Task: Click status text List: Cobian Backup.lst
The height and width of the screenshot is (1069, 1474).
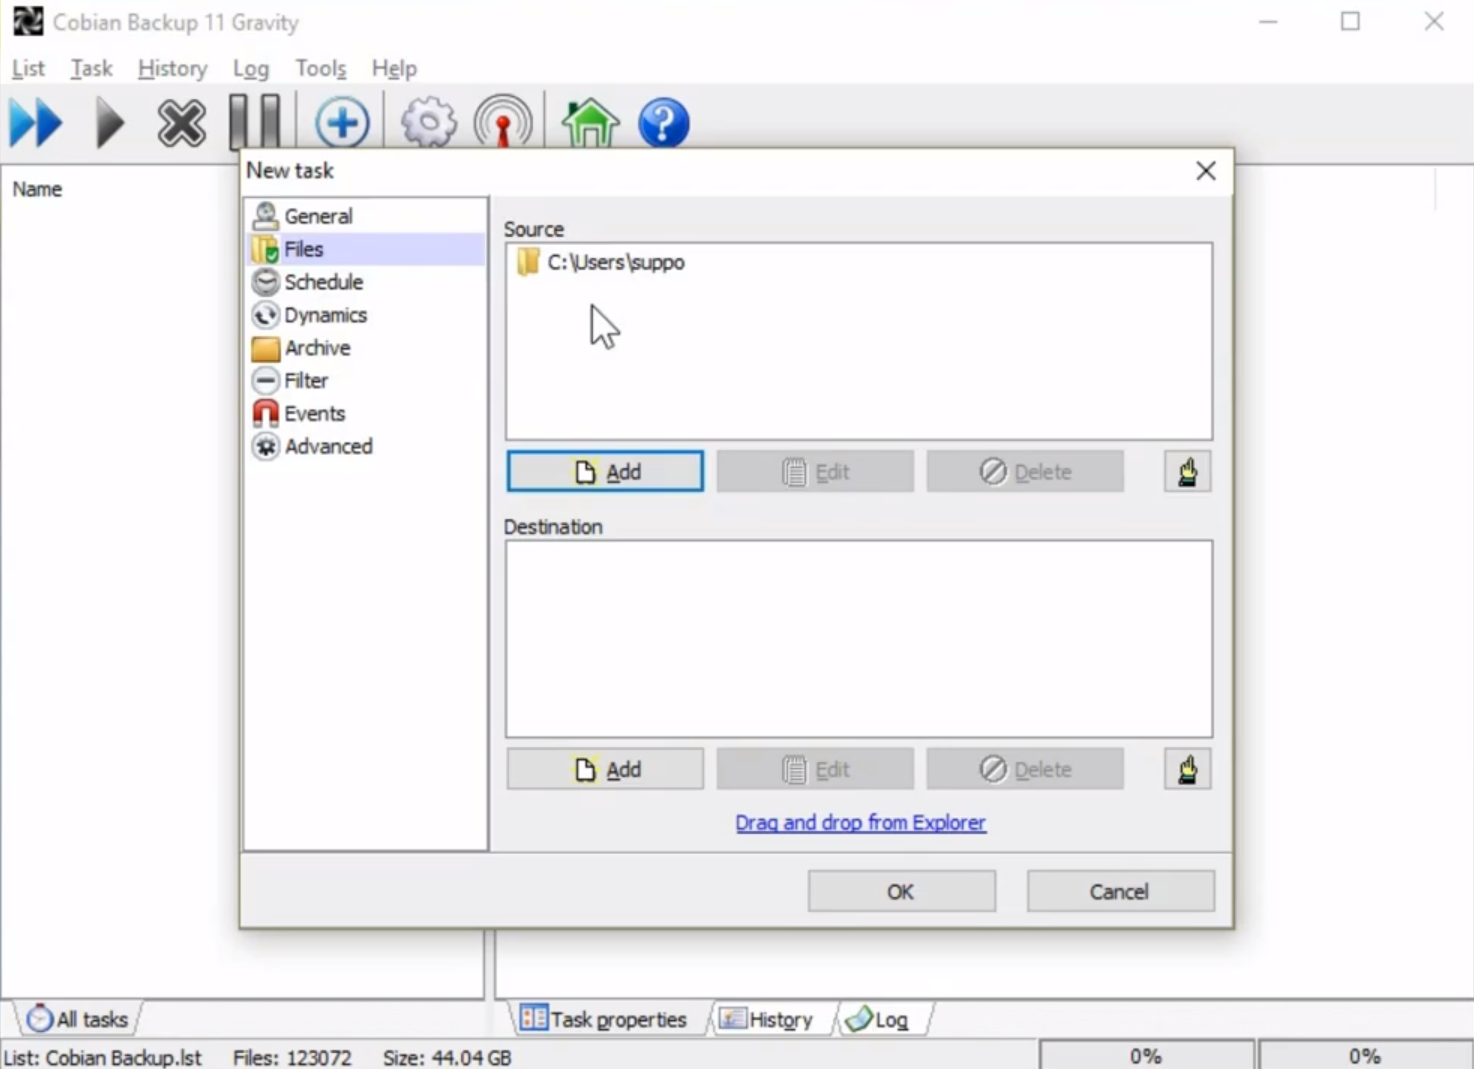Action: (103, 1057)
